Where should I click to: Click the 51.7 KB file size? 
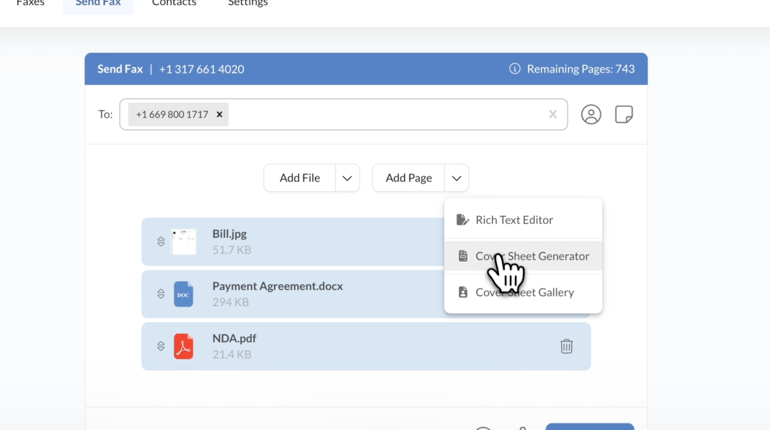coord(232,250)
